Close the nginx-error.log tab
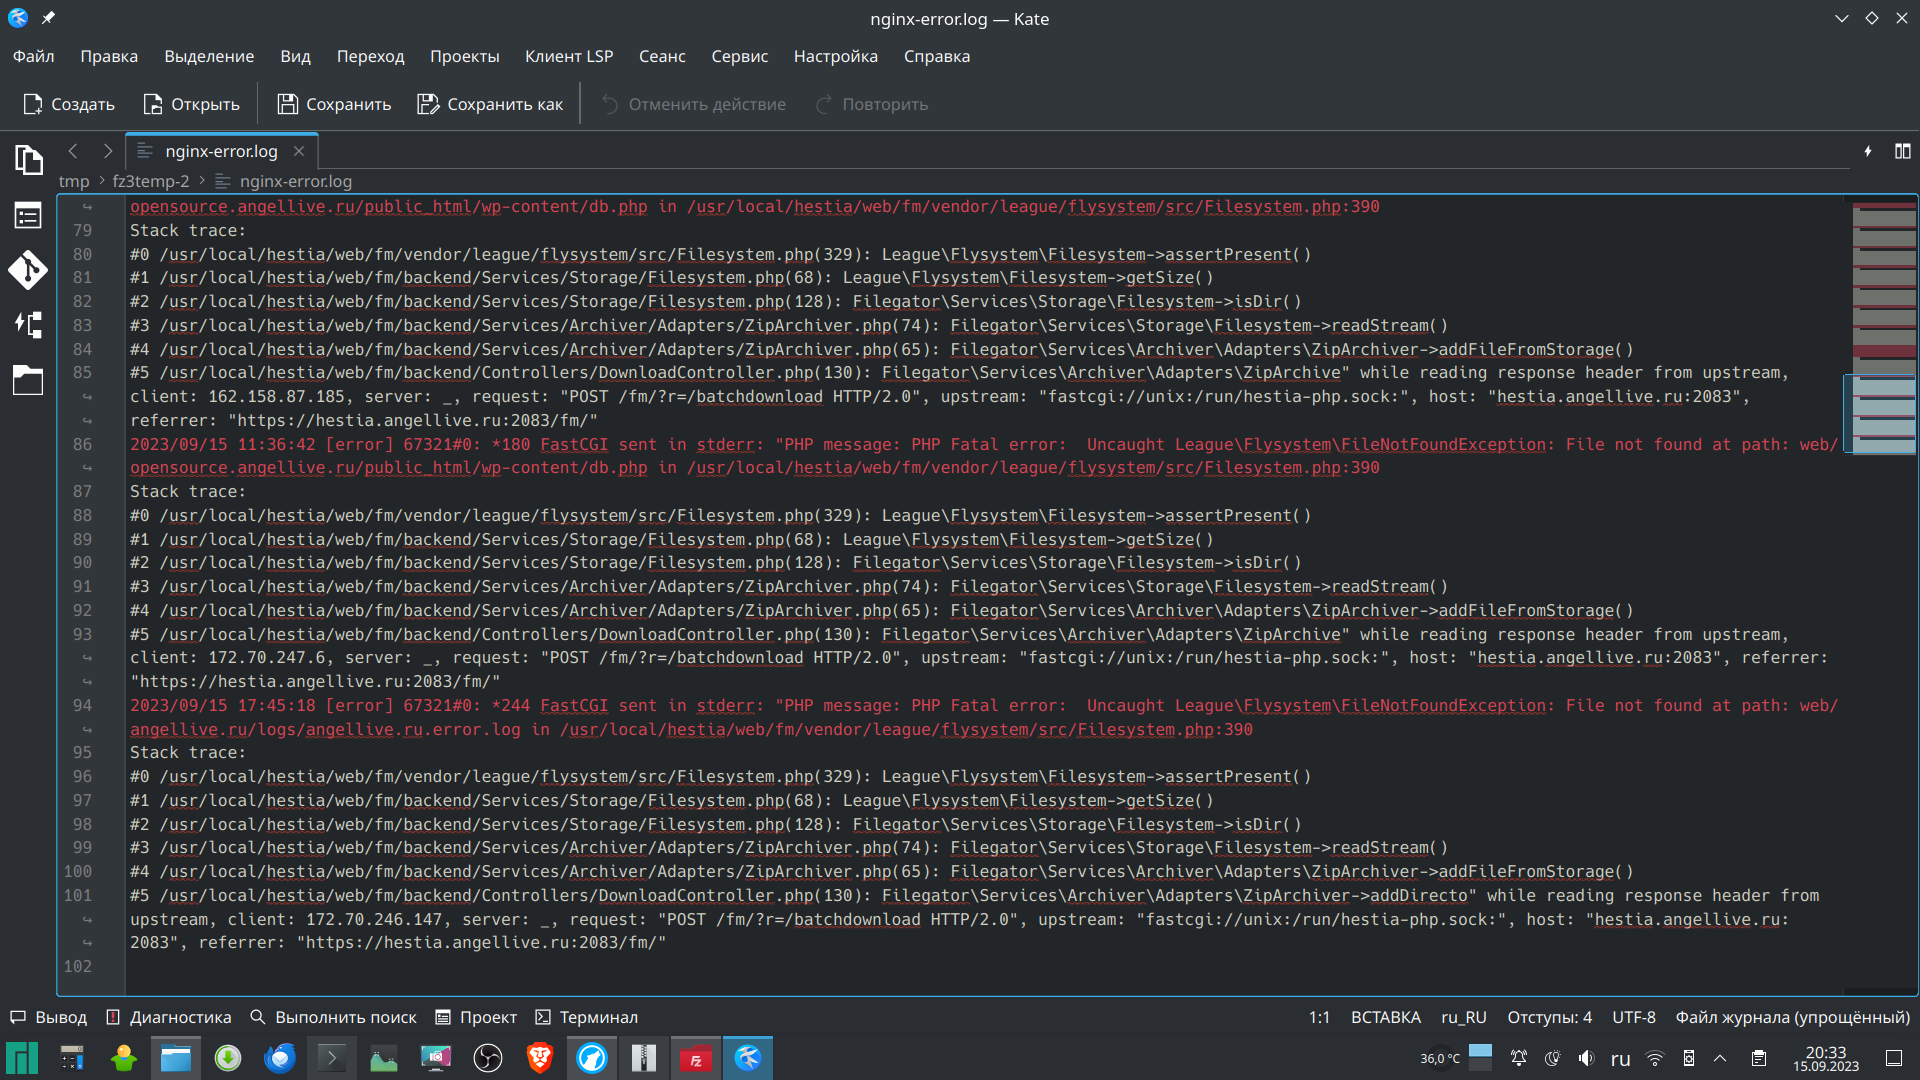Image resolution: width=1920 pixels, height=1080 pixels. (299, 151)
